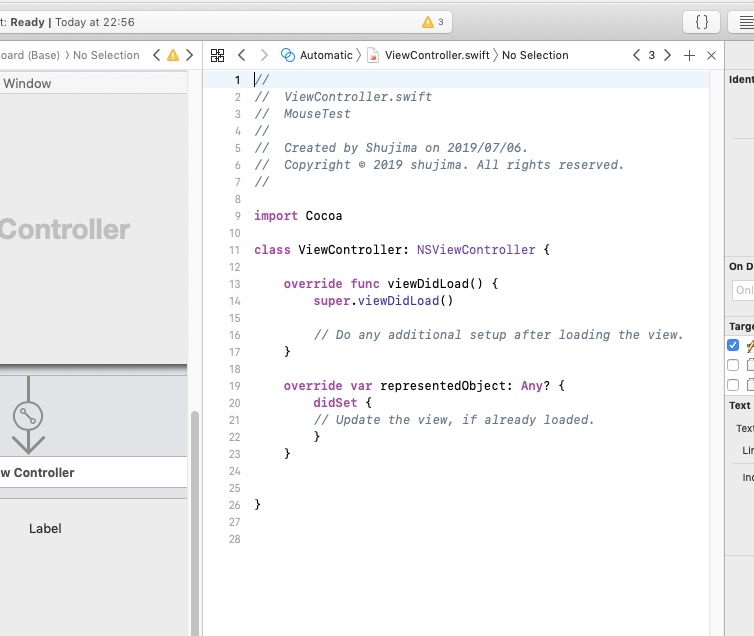Click the MouseTest comment line
The image size is (754, 636).
[302, 114]
